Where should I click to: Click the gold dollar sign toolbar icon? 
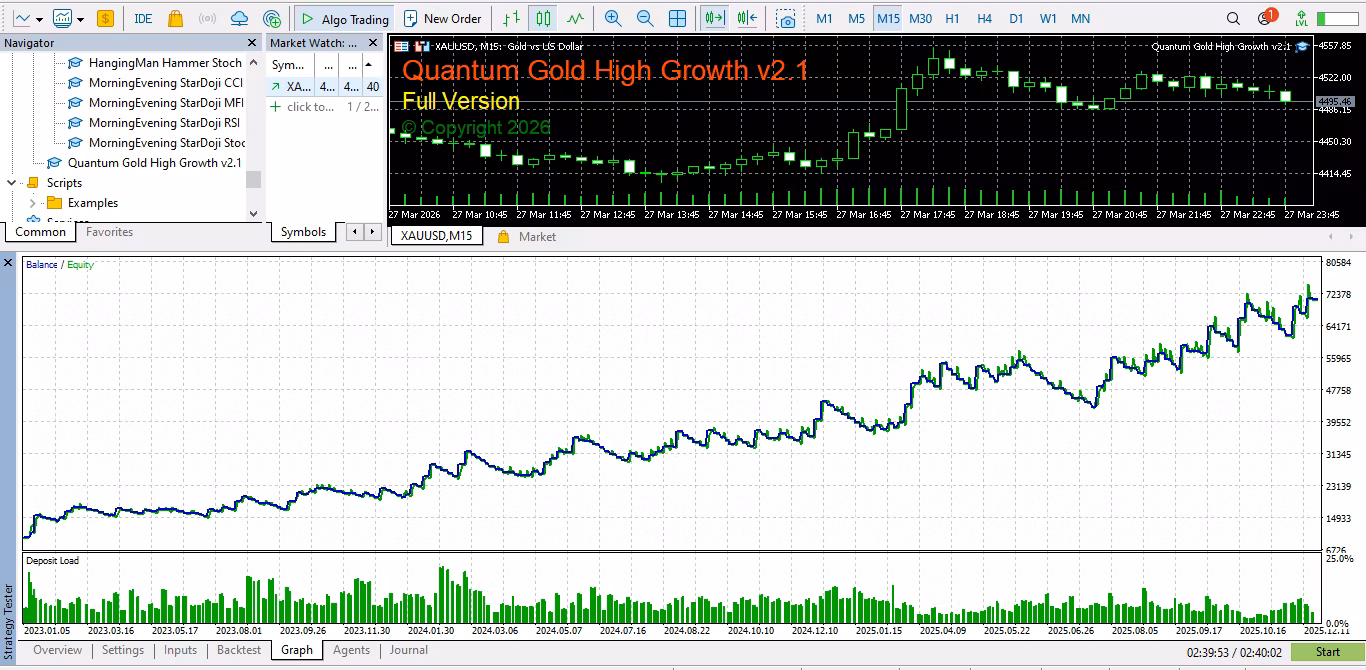[x=105, y=18]
